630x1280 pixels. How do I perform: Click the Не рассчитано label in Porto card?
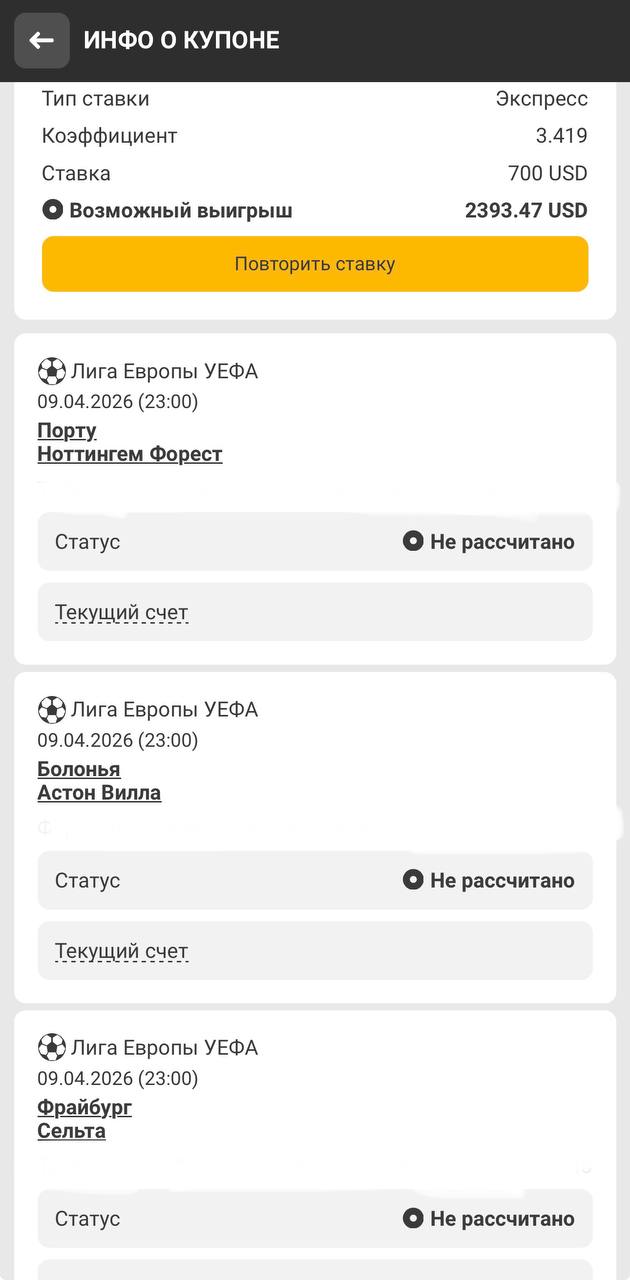coord(502,542)
